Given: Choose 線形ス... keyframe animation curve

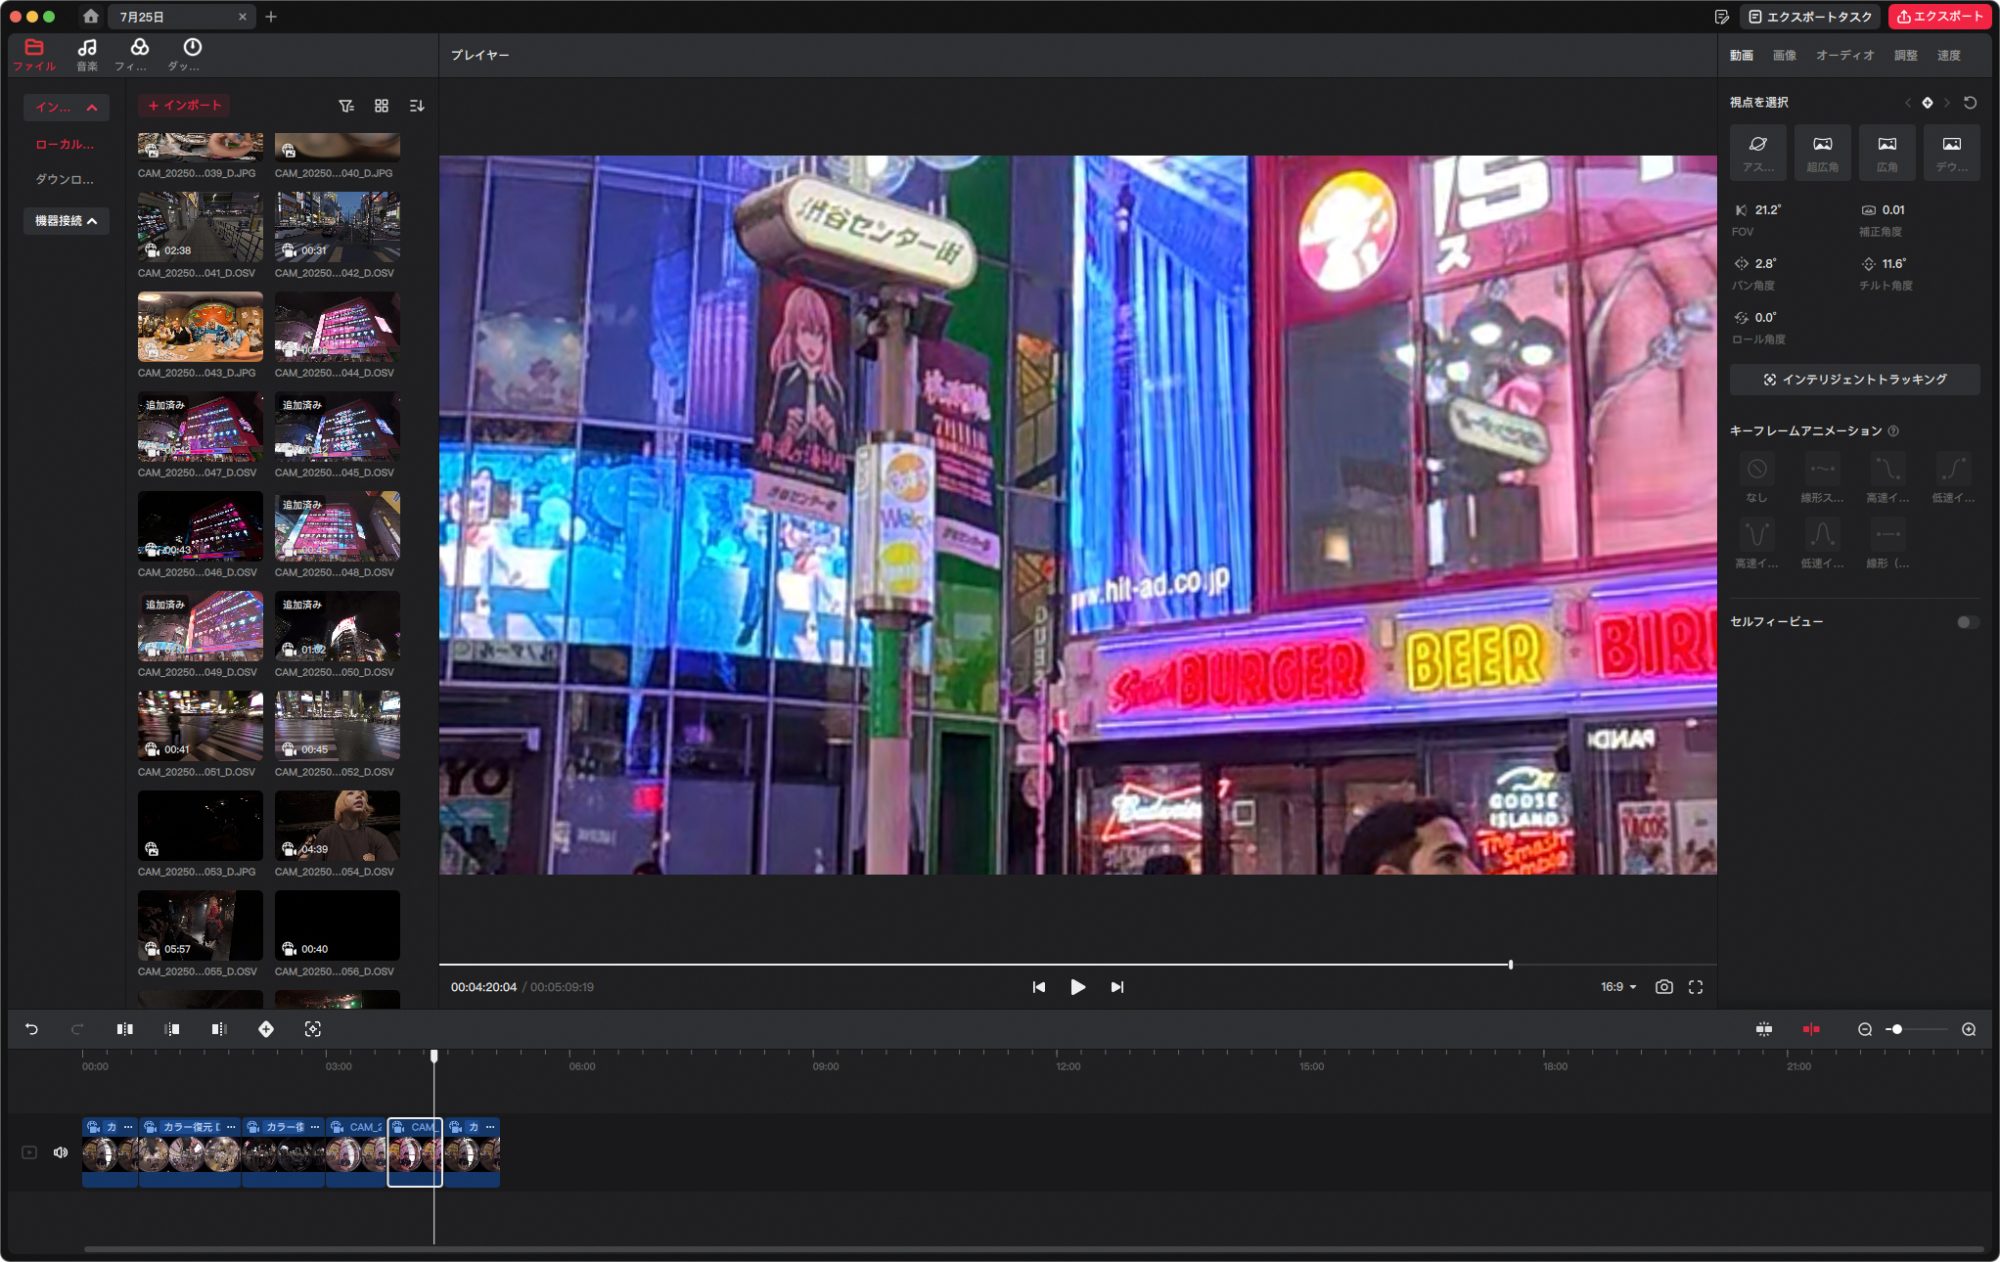Looking at the screenshot, I should pyautogui.click(x=1822, y=478).
